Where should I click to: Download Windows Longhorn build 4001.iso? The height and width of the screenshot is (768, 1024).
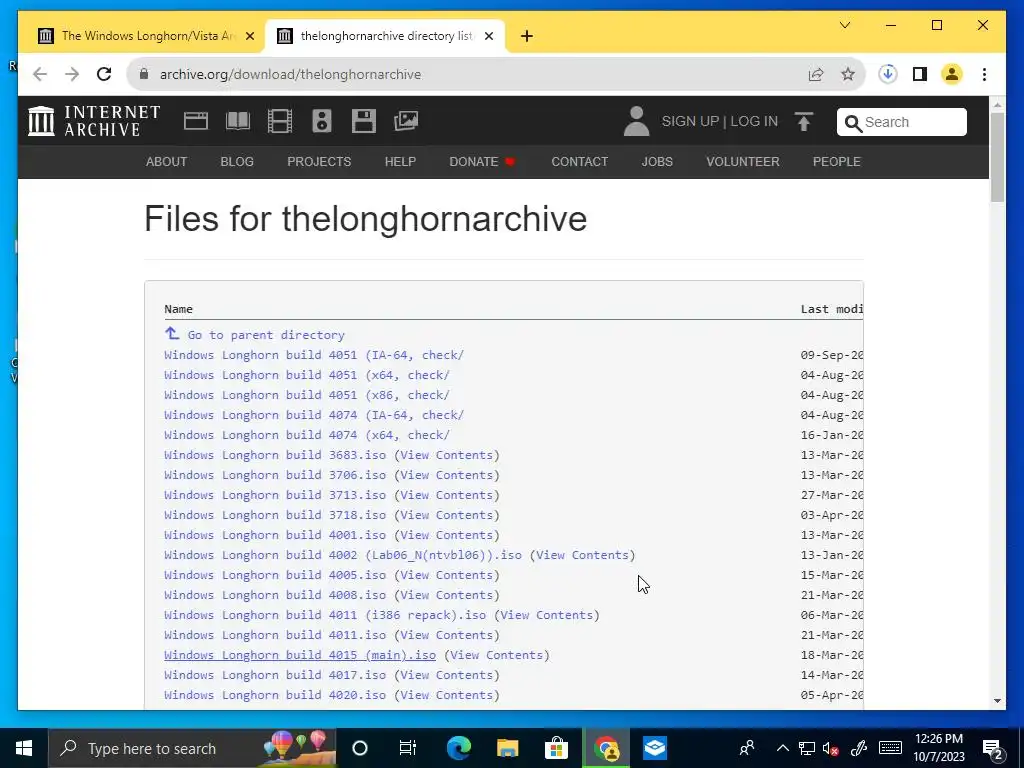tap(275, 535)
